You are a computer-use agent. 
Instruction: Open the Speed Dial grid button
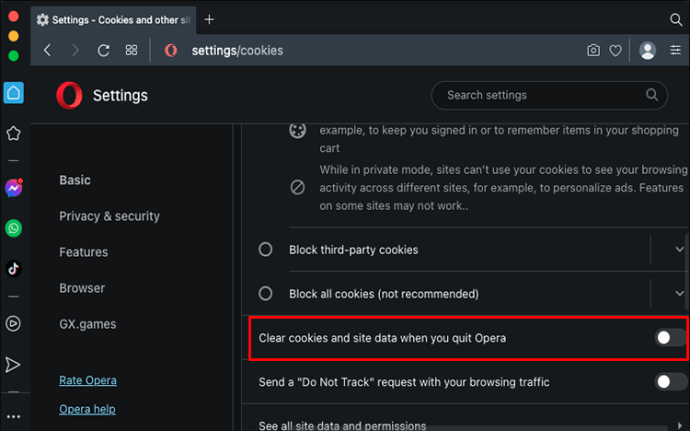(x=131, y=50)
